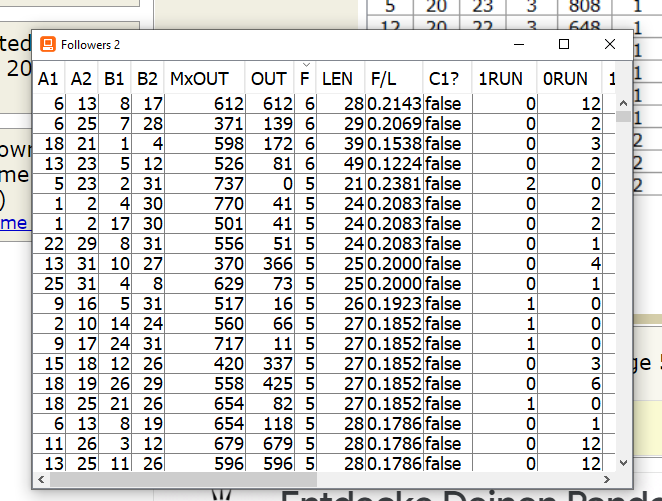Select the MxOUT cell showing 560
662x501 pixels.
point(204,324)
